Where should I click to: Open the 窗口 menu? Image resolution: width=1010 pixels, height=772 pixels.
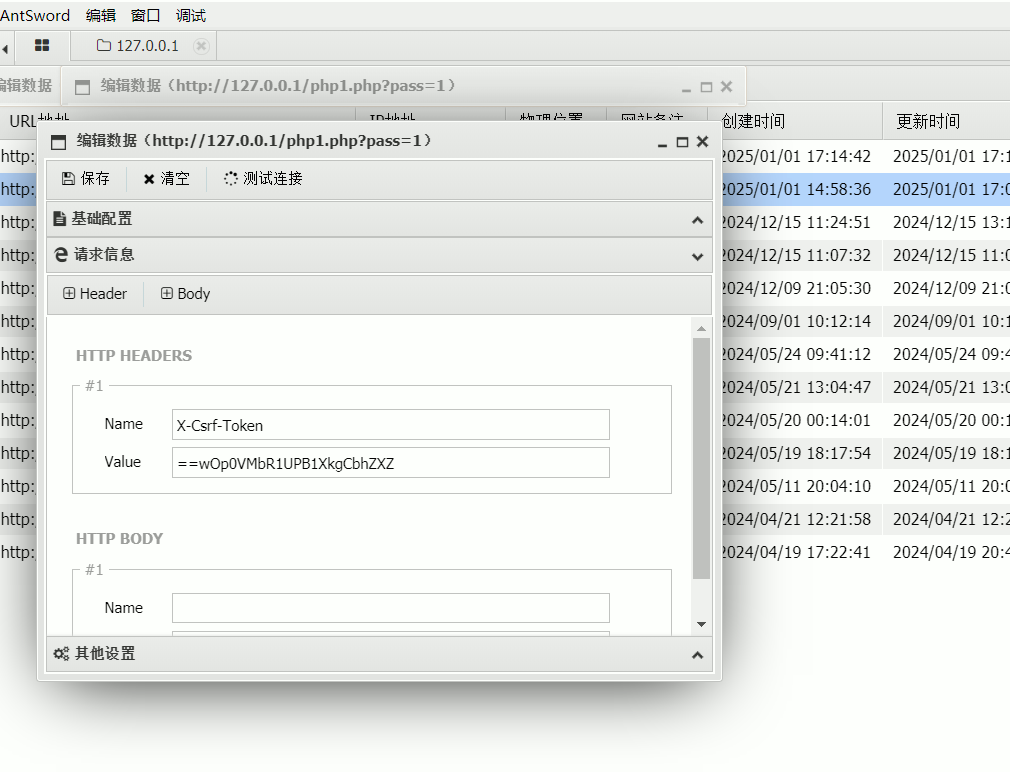[x=145, y=15]
